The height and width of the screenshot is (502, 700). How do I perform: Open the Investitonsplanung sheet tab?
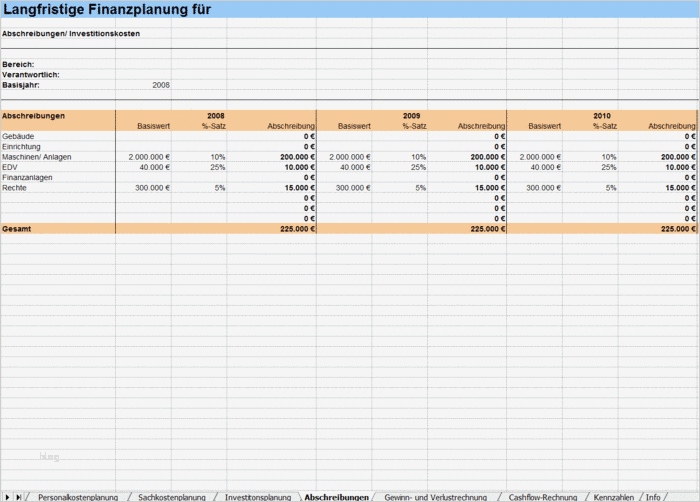pyautogui.click(x=258, y=497)
